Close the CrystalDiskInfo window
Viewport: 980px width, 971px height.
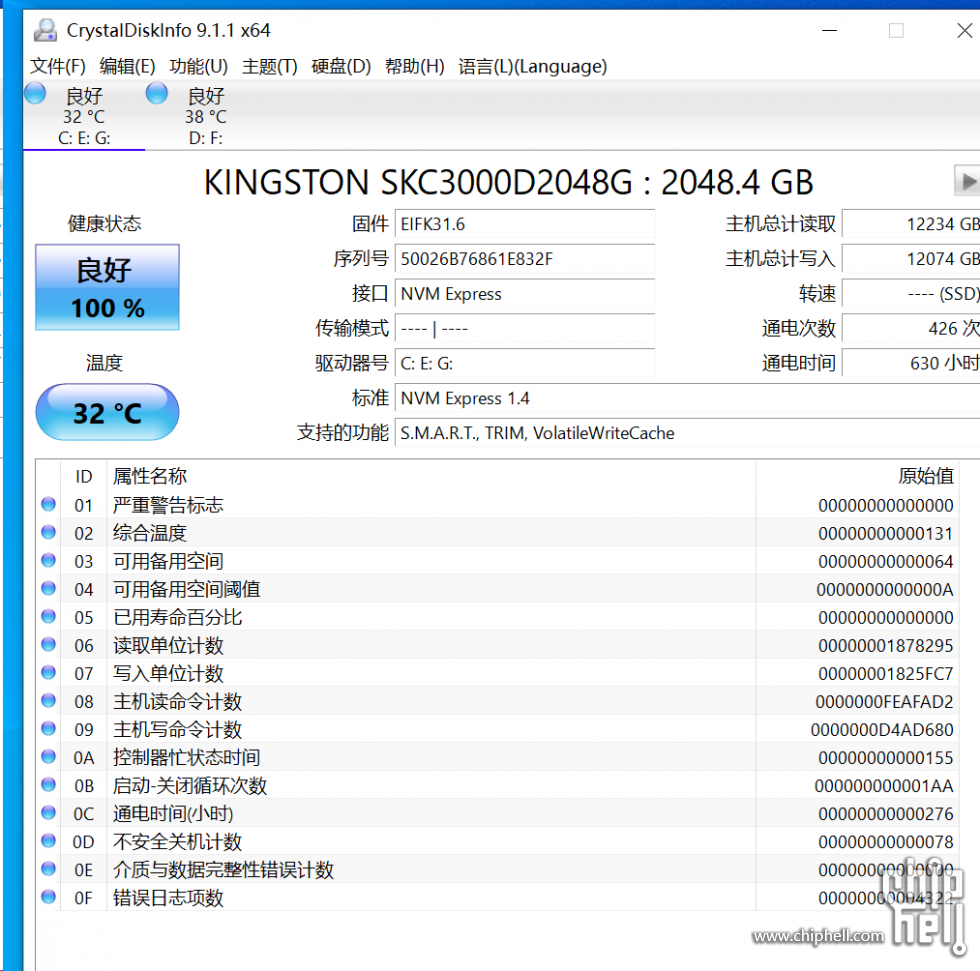pyautogui.click(x=964, y=30)
